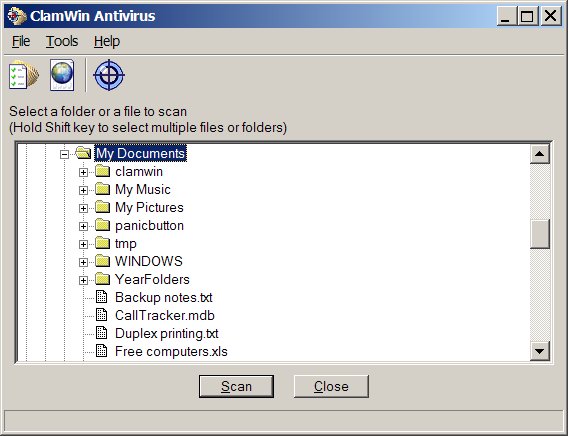Select the tmp label in the tree
This screenshot has height=436, width=568.
[126, 243]
